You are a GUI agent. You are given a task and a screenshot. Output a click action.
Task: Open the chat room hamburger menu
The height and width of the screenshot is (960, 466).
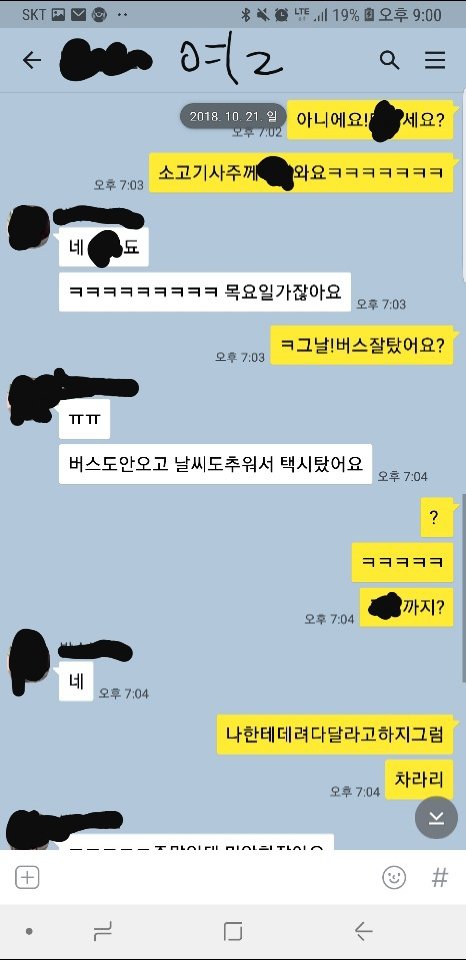pyautogui.click(x=435, y=60)
